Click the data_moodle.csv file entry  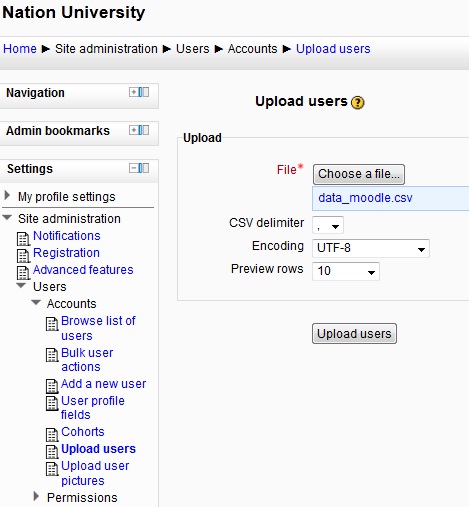coord(365,198)
